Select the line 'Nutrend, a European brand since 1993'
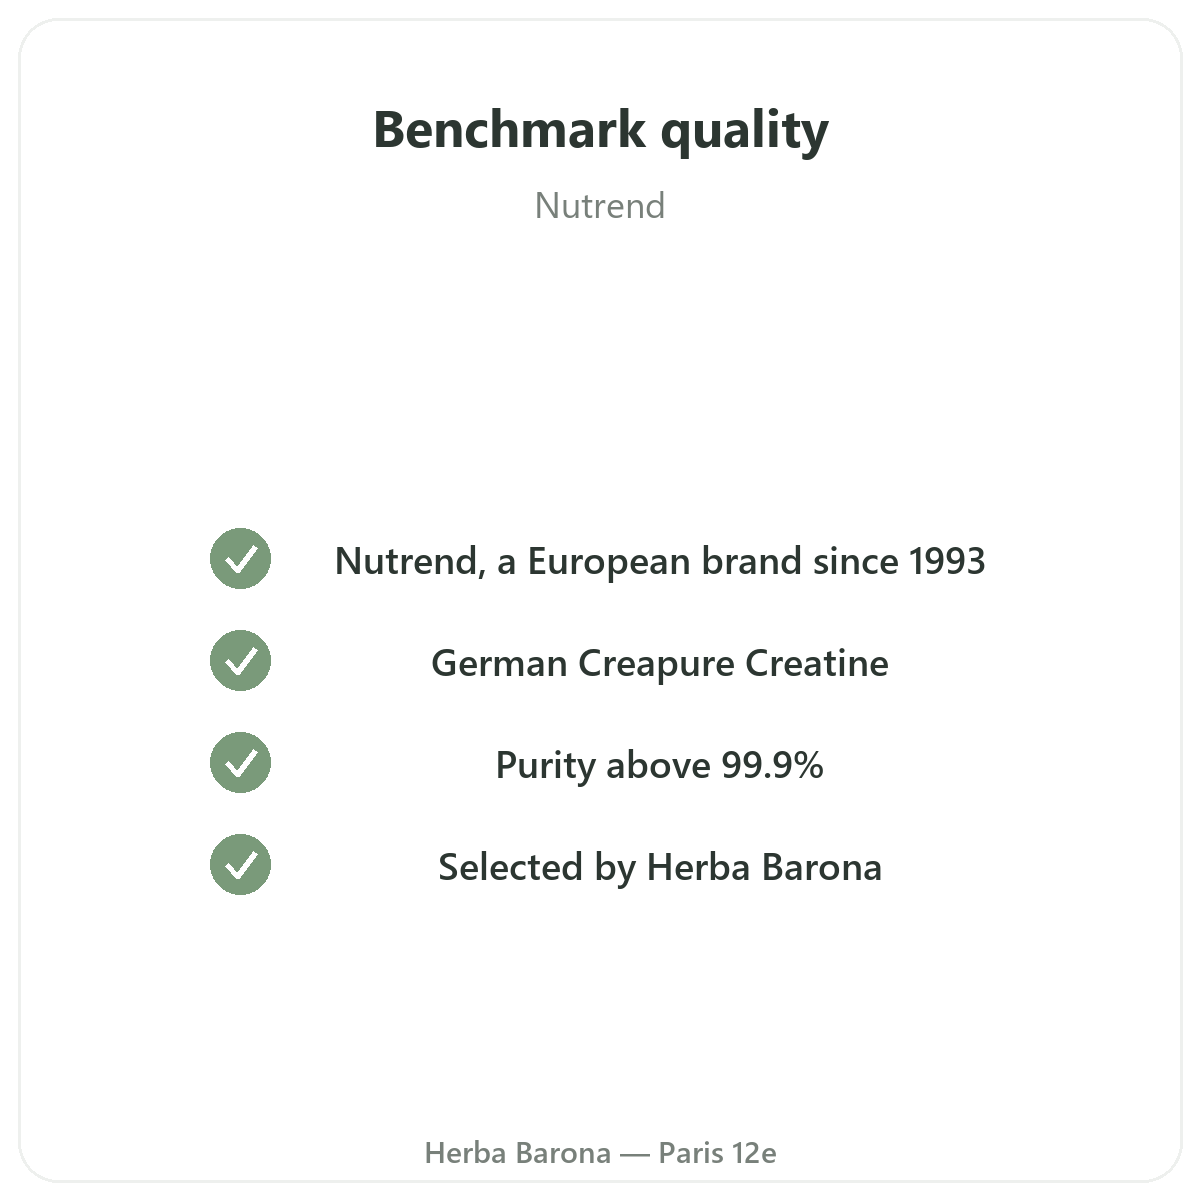This screenshot has width=1200, height=1200. point(660,562)
